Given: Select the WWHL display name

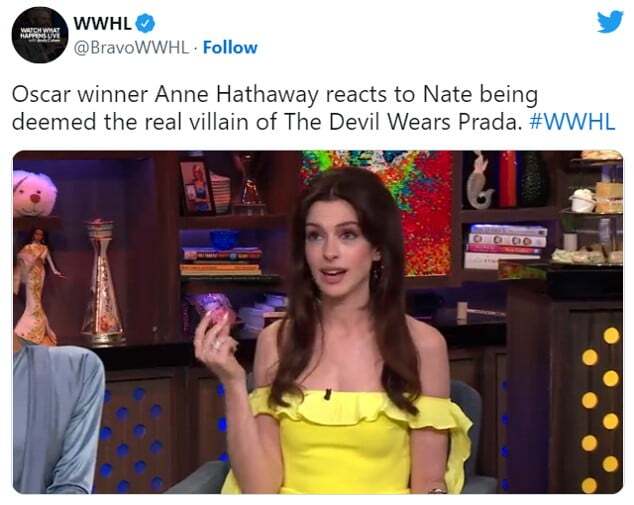Looking at the screenshot, I should pos(103,24).
